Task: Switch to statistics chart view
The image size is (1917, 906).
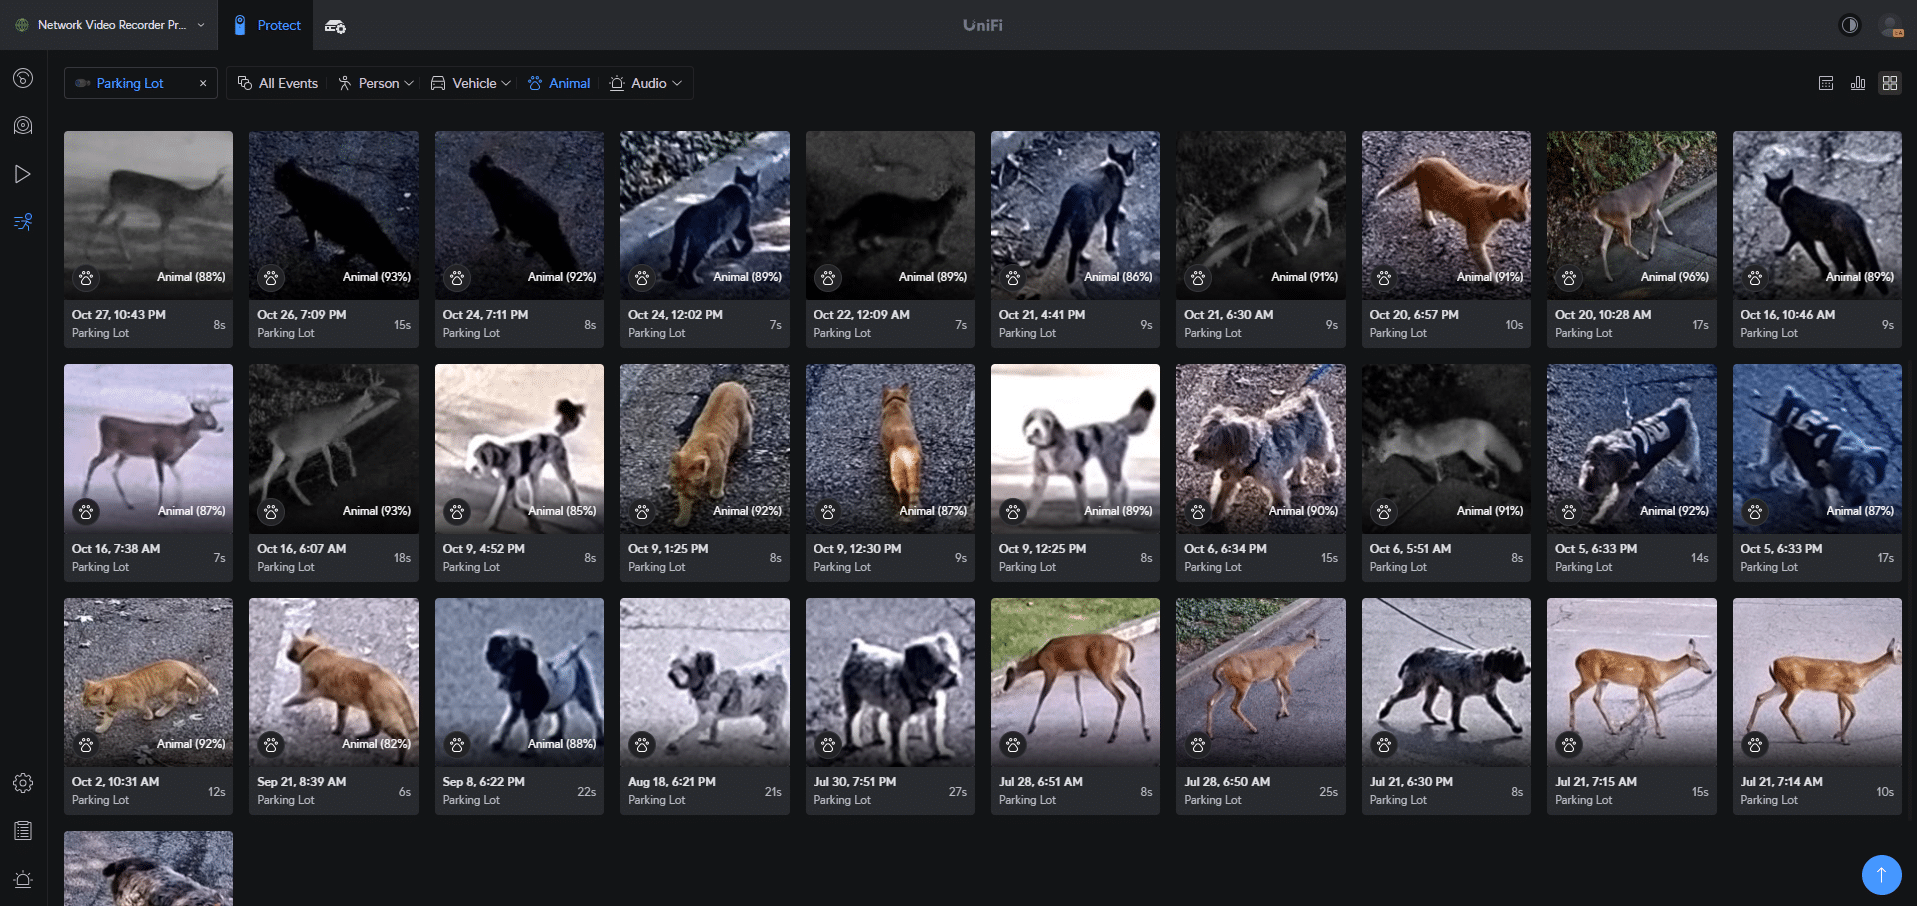Action: pos(1858,83)
